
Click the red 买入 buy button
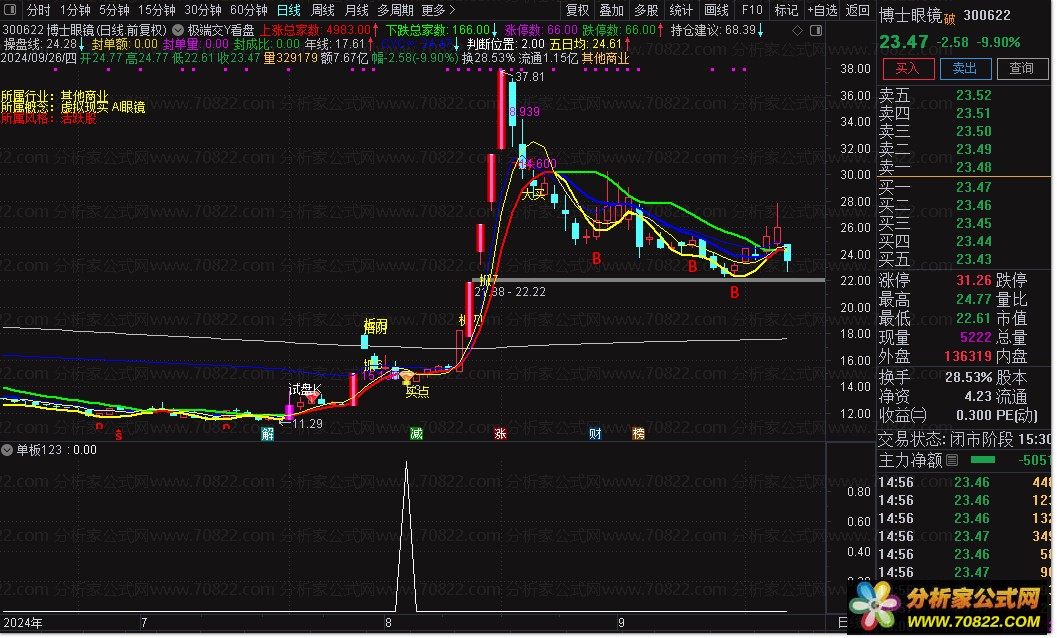pos(908,68)
